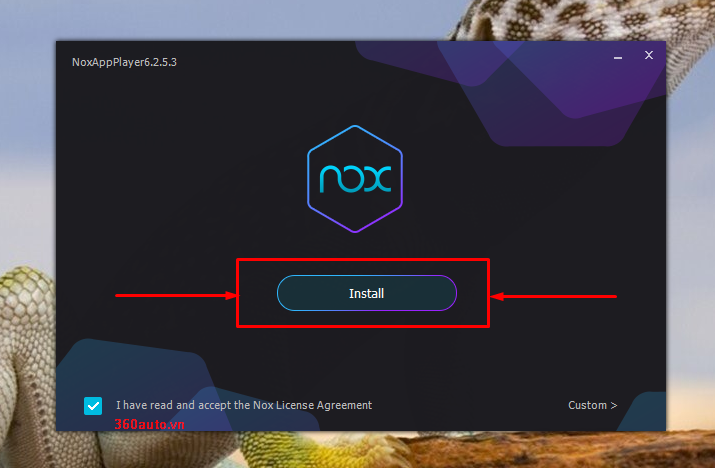Minimize the Nox installer window

[618, 57]
